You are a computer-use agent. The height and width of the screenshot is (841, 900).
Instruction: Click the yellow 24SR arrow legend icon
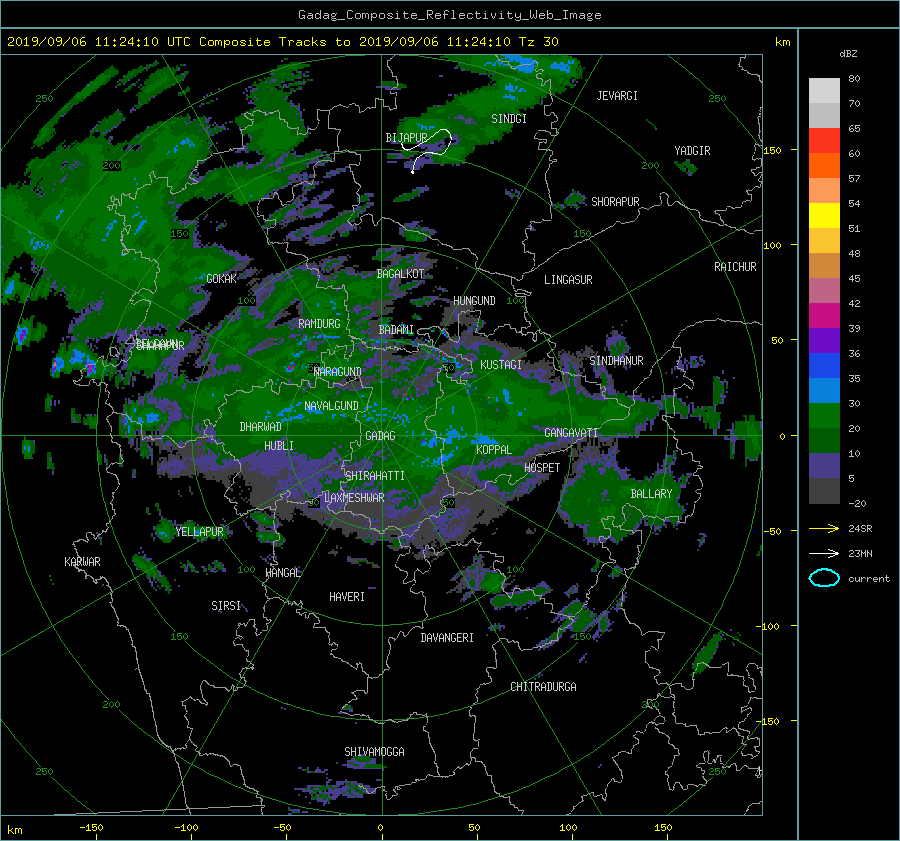point(824,528)
